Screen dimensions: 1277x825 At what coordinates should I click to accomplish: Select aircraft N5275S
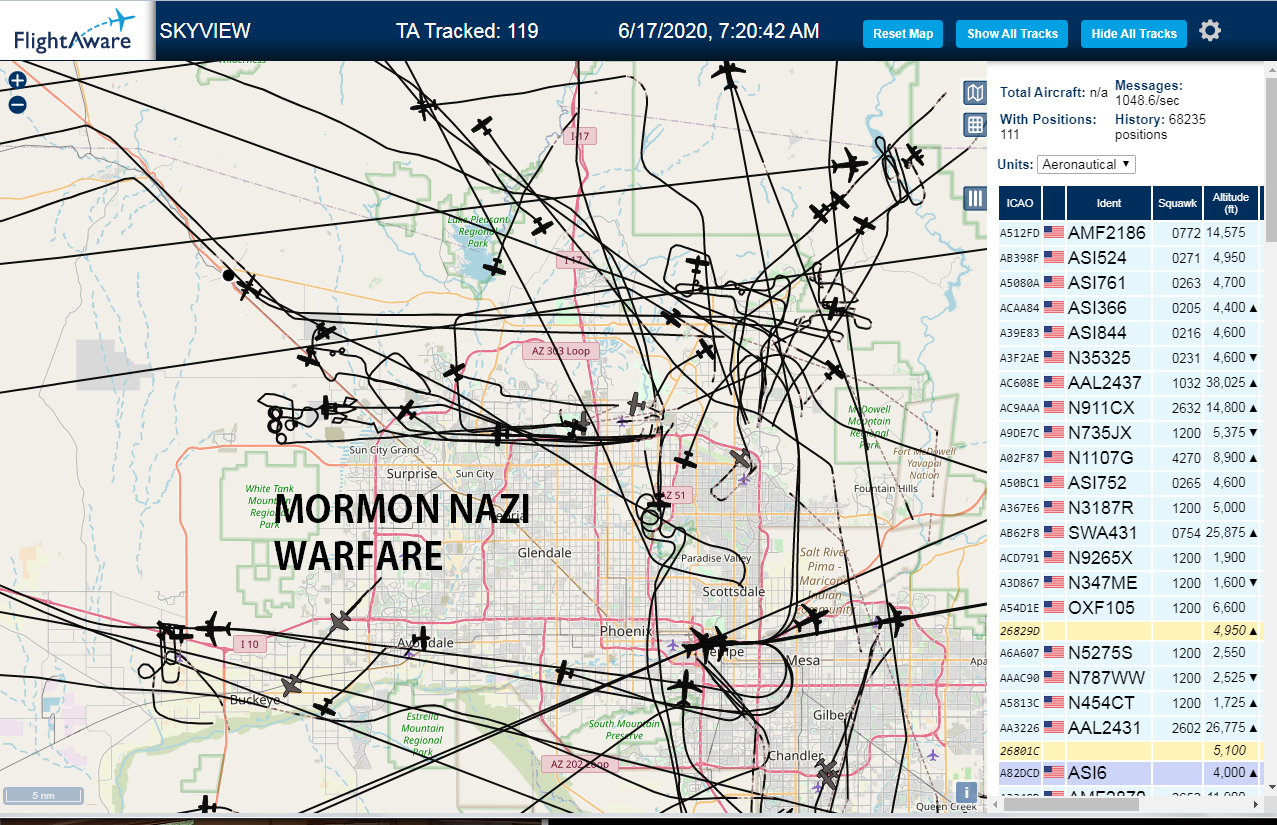point(1129,653)
